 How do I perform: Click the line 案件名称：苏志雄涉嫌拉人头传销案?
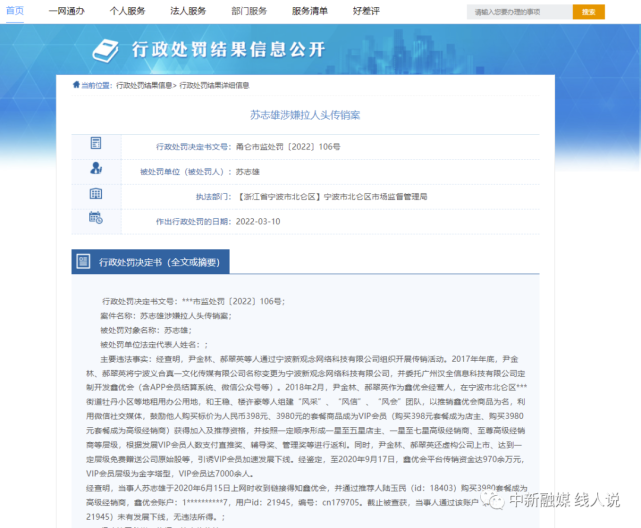tap(166, 316)
